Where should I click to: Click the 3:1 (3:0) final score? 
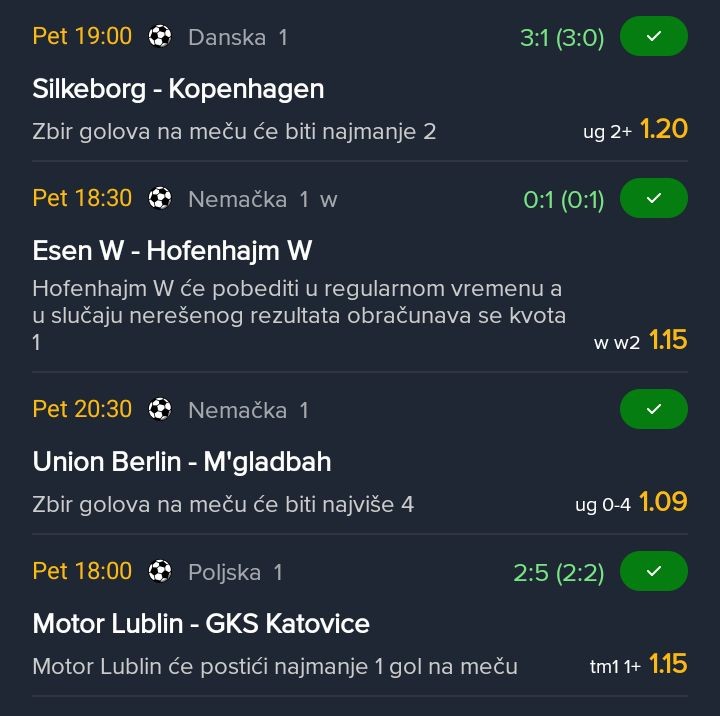(x=562, y=38)
